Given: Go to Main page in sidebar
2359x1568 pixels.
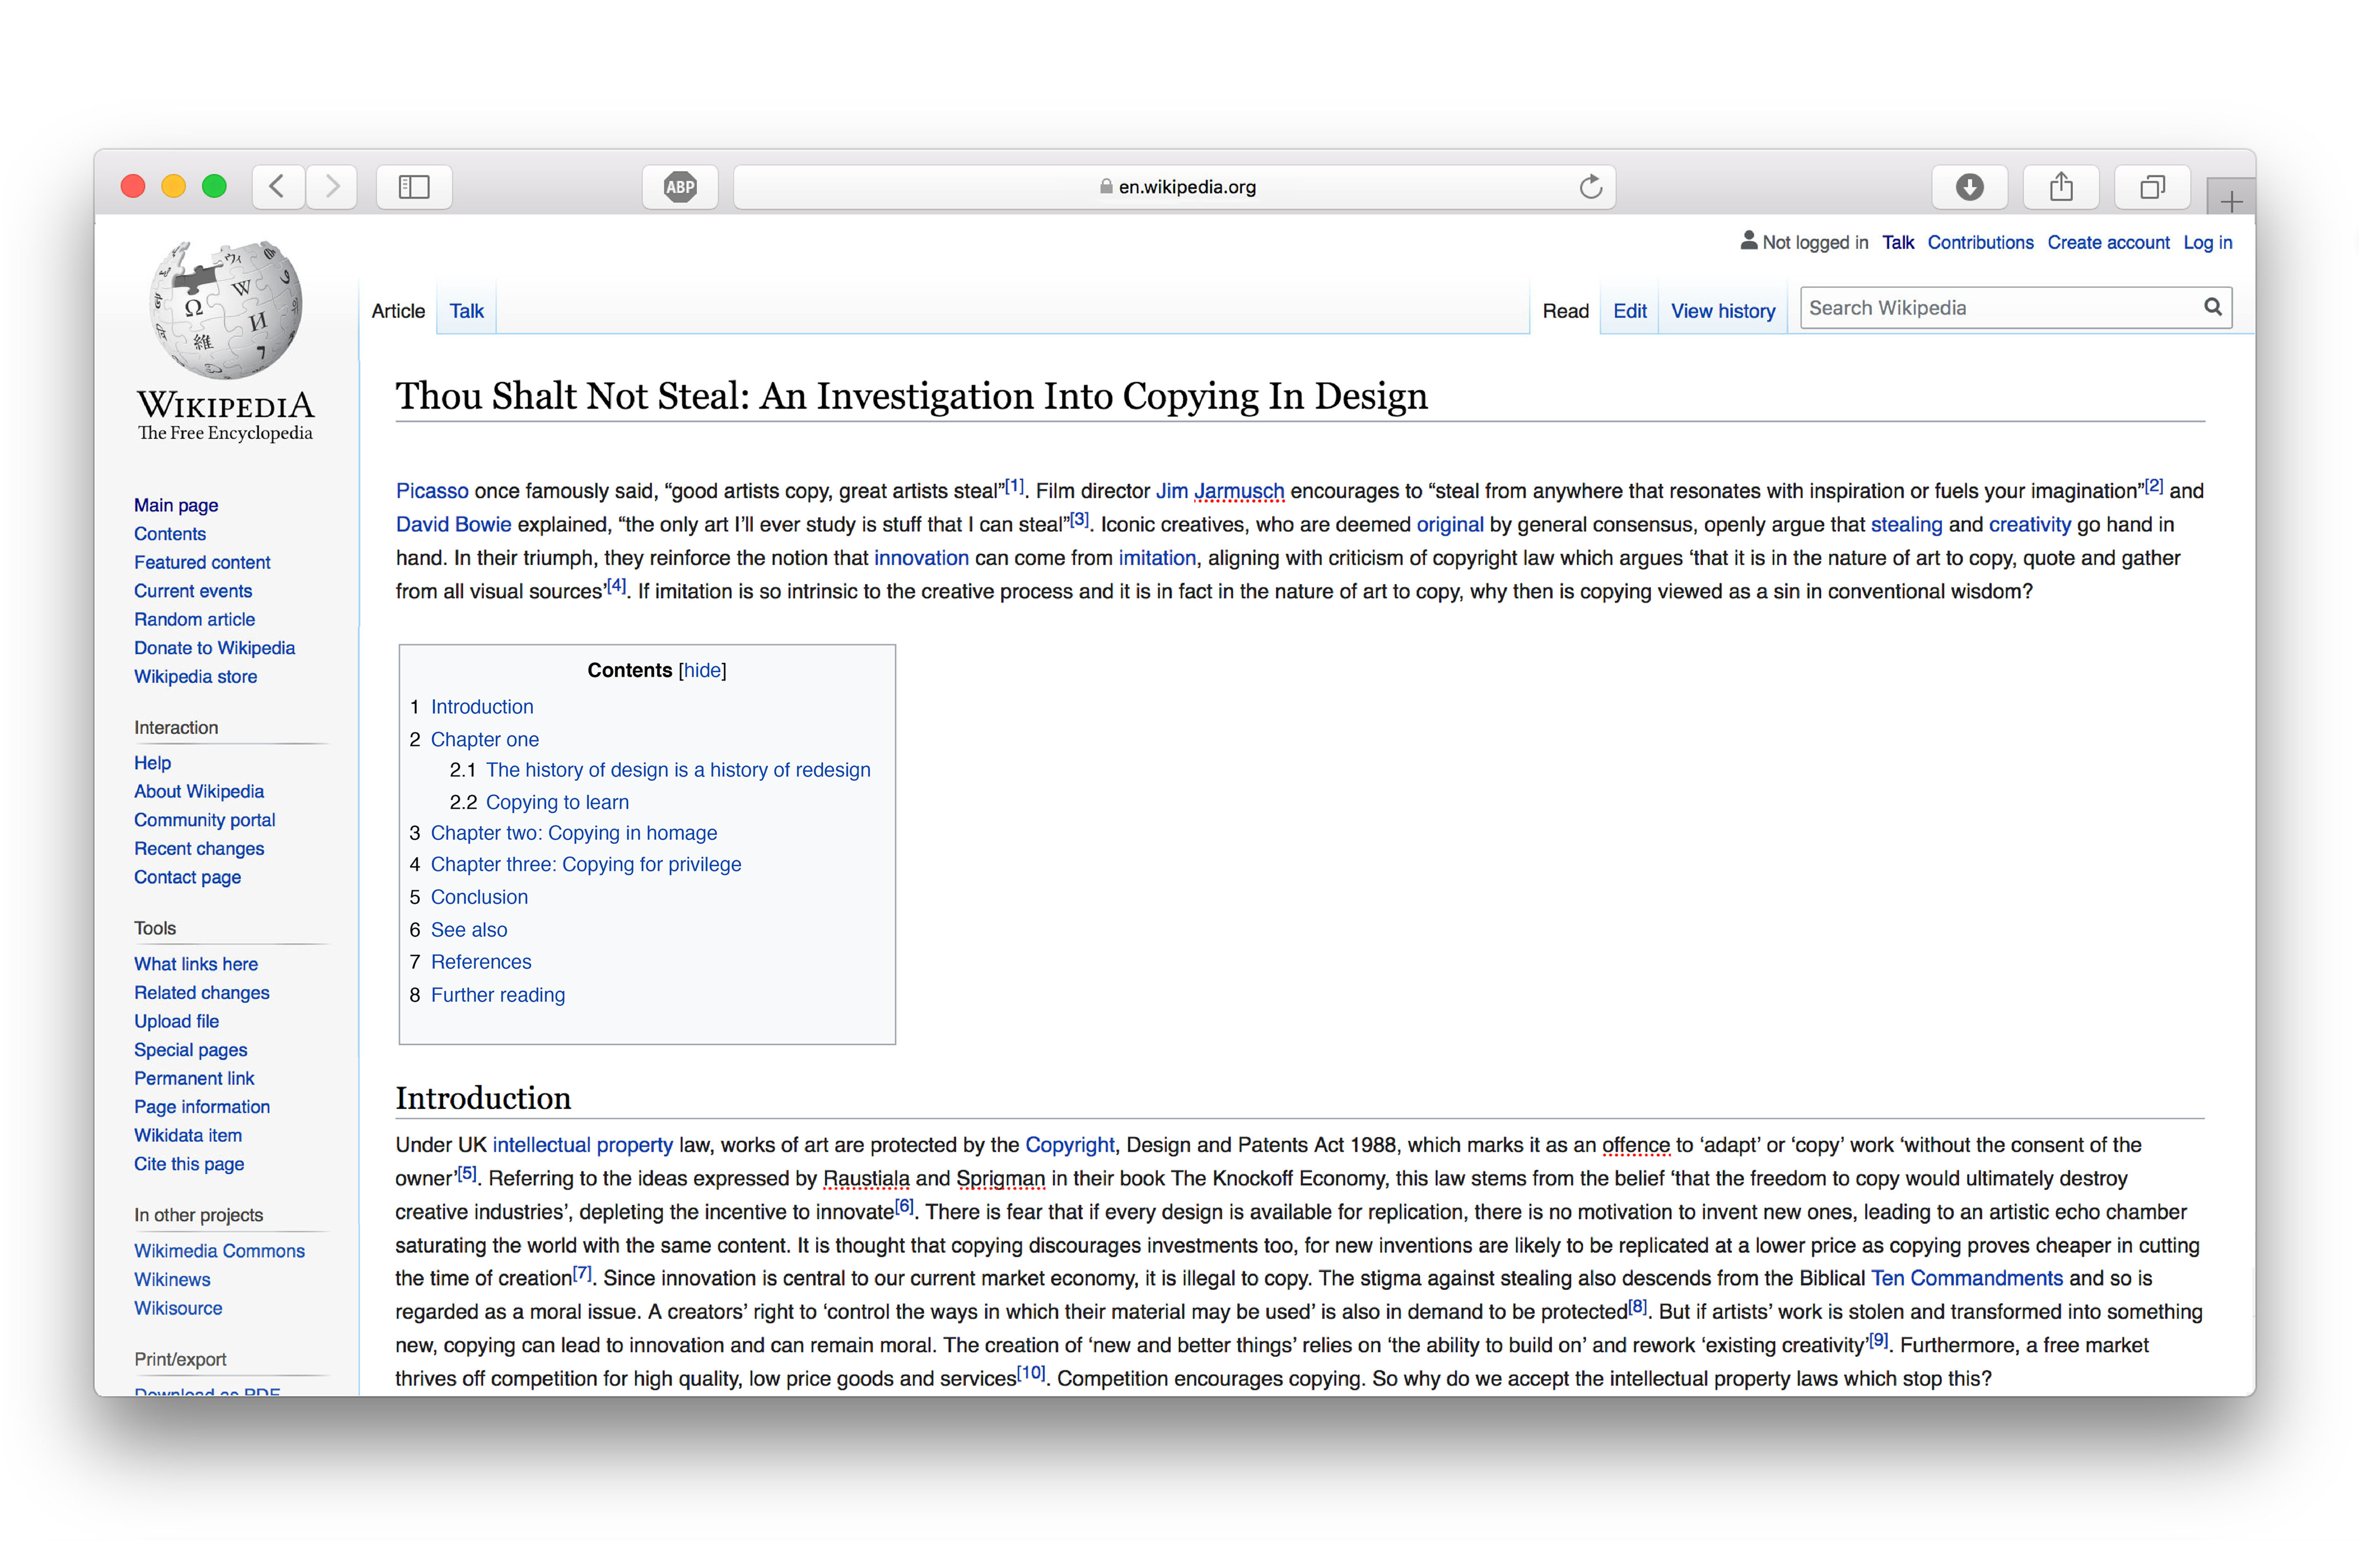Looking at the screenshot, I should click(176, 505).
